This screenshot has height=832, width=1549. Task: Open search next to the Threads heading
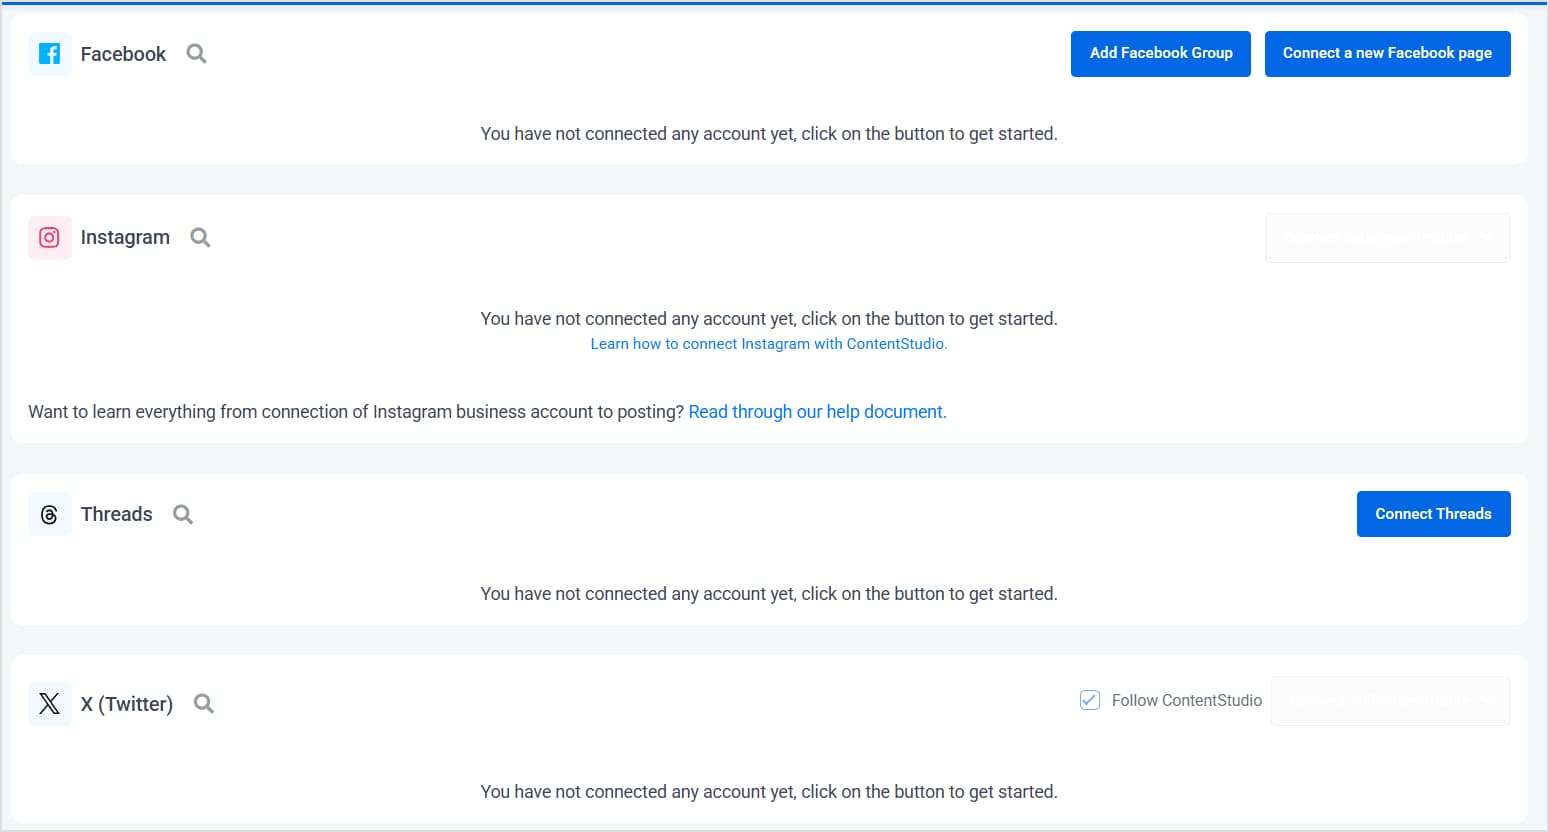(x=183, y=514)
